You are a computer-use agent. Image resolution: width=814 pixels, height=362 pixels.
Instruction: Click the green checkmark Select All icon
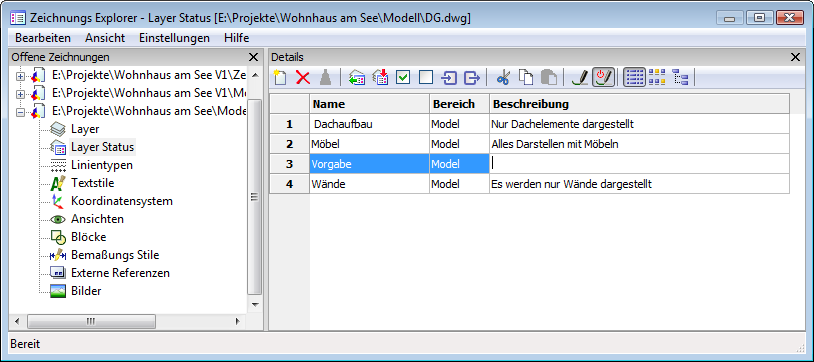[403, 78]
